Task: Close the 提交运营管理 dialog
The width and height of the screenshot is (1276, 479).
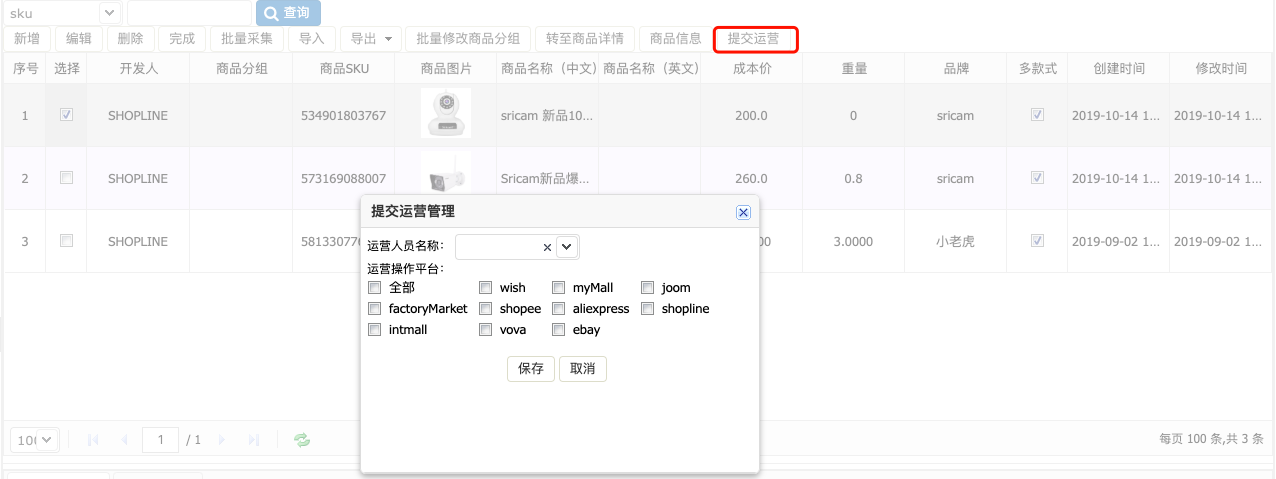Action: click(743, 212)
